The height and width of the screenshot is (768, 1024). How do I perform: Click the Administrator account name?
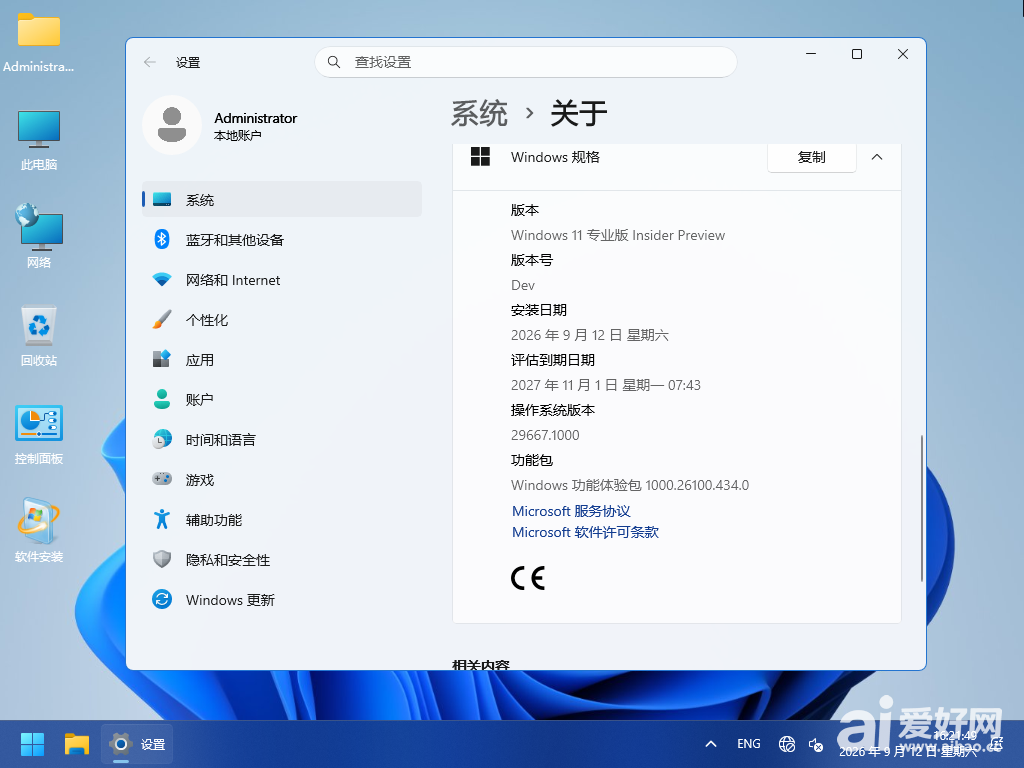pos(255,118)
